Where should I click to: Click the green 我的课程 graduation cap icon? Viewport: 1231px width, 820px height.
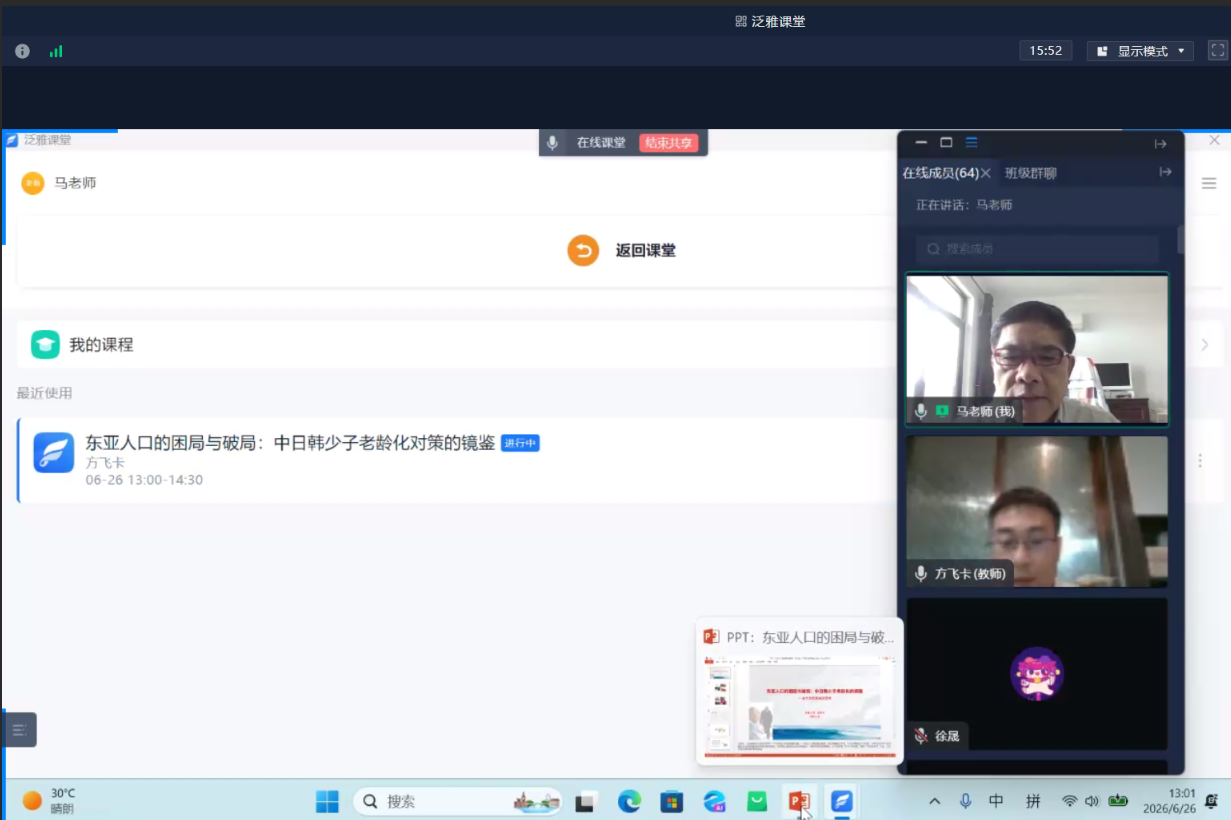(45, 344)
